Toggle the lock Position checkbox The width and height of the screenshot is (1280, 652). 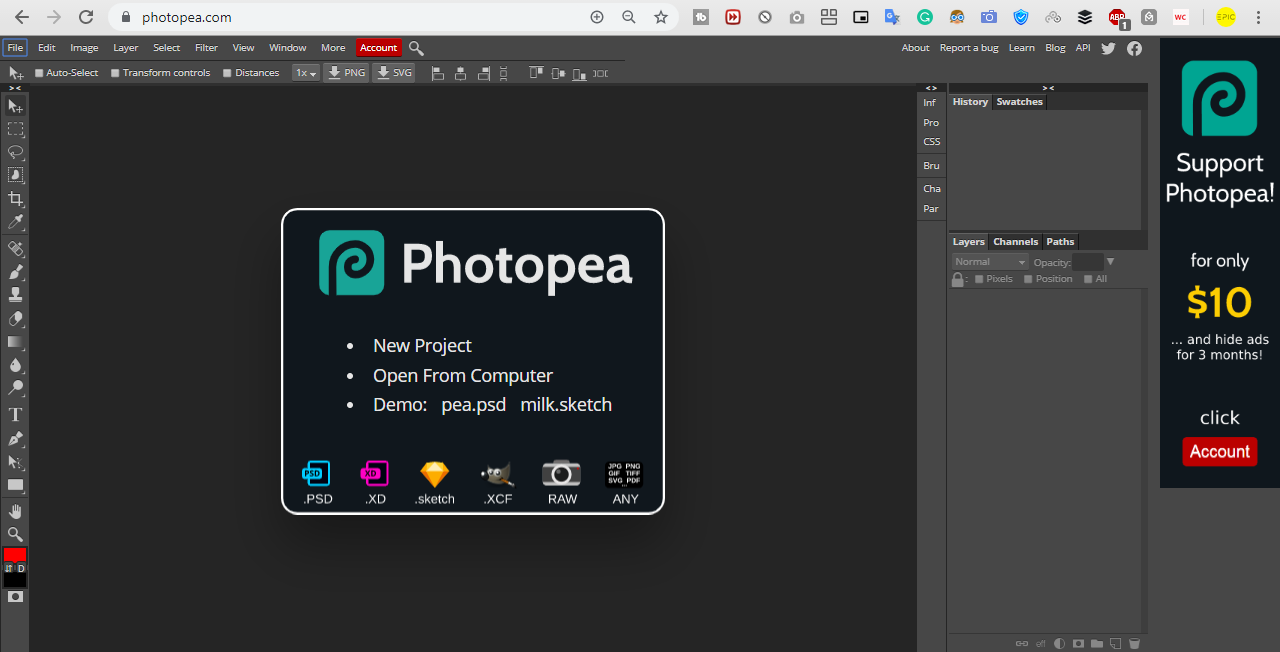(x=1028, y=279)
